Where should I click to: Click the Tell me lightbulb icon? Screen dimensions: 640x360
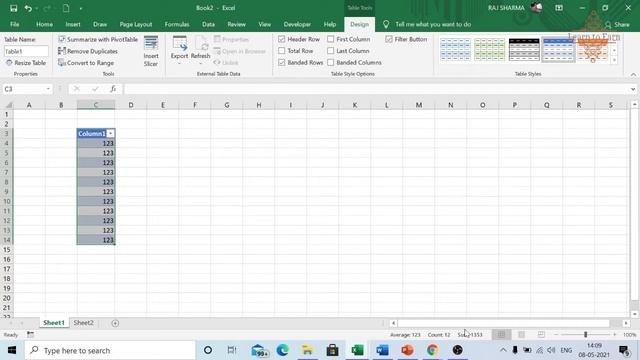(x=386, y=24)
